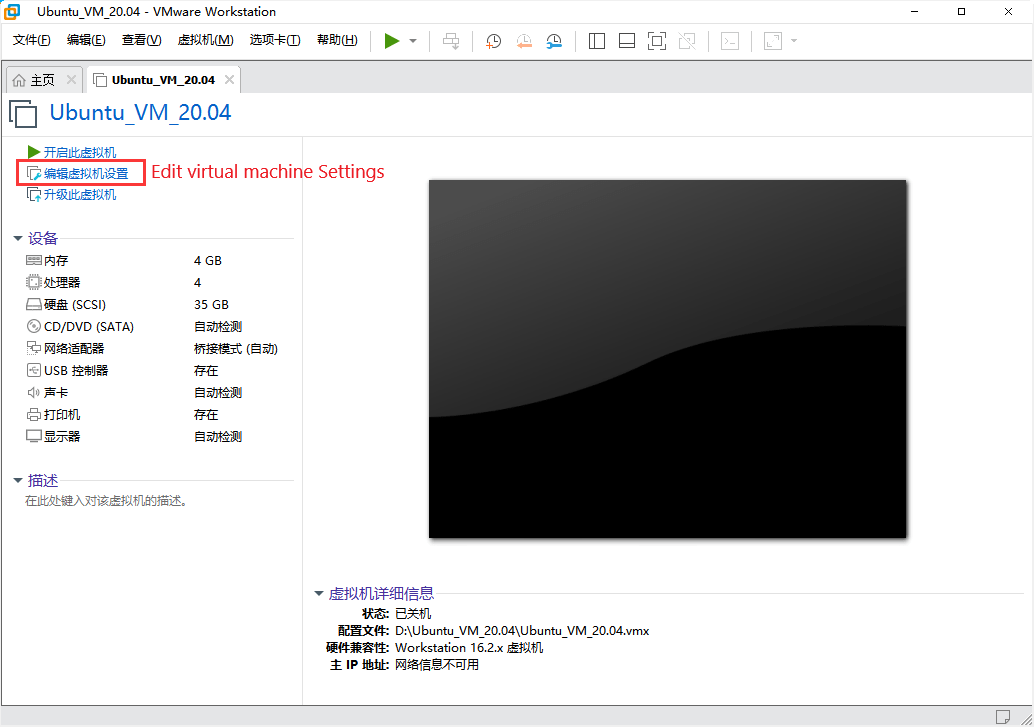Click the stretch guest display icon
Screen dimensions: 1034x727
pyautogui.click(x=773, y=41)
